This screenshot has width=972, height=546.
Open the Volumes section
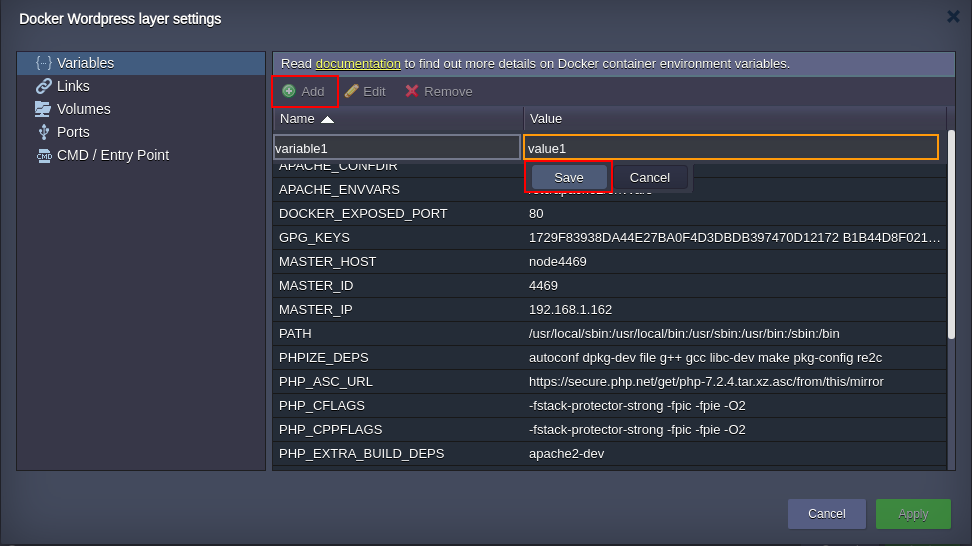click(x=141, y=109)
